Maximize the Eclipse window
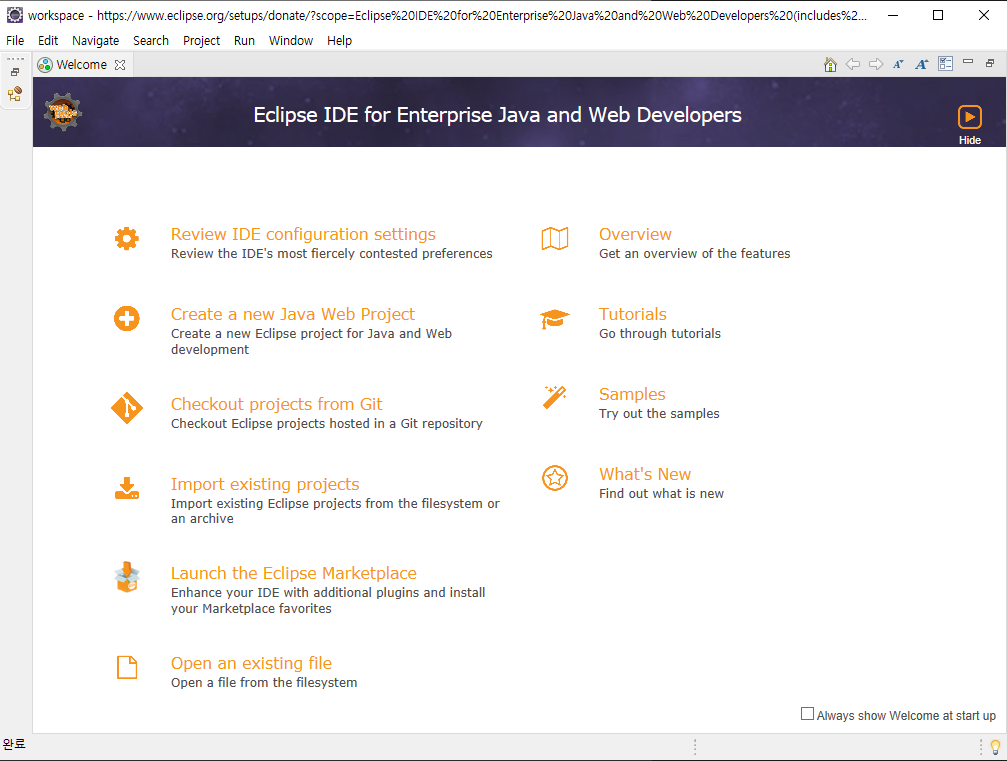The height and width of the screenshot is (761, 1007). click(938, 15)
